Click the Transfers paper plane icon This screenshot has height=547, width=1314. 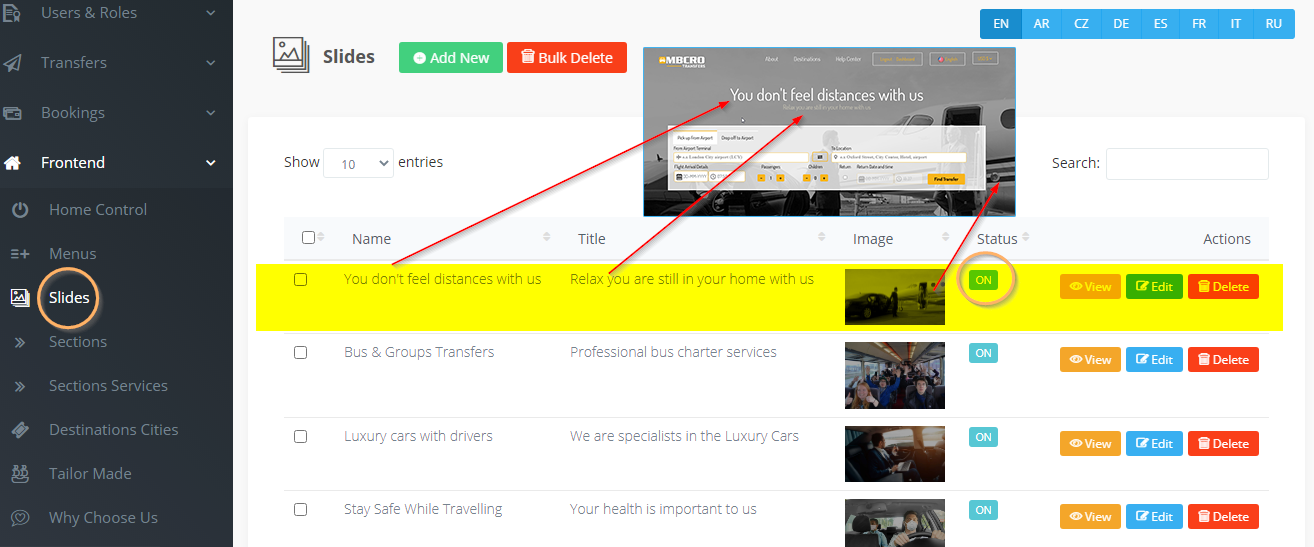coord(13,63)
